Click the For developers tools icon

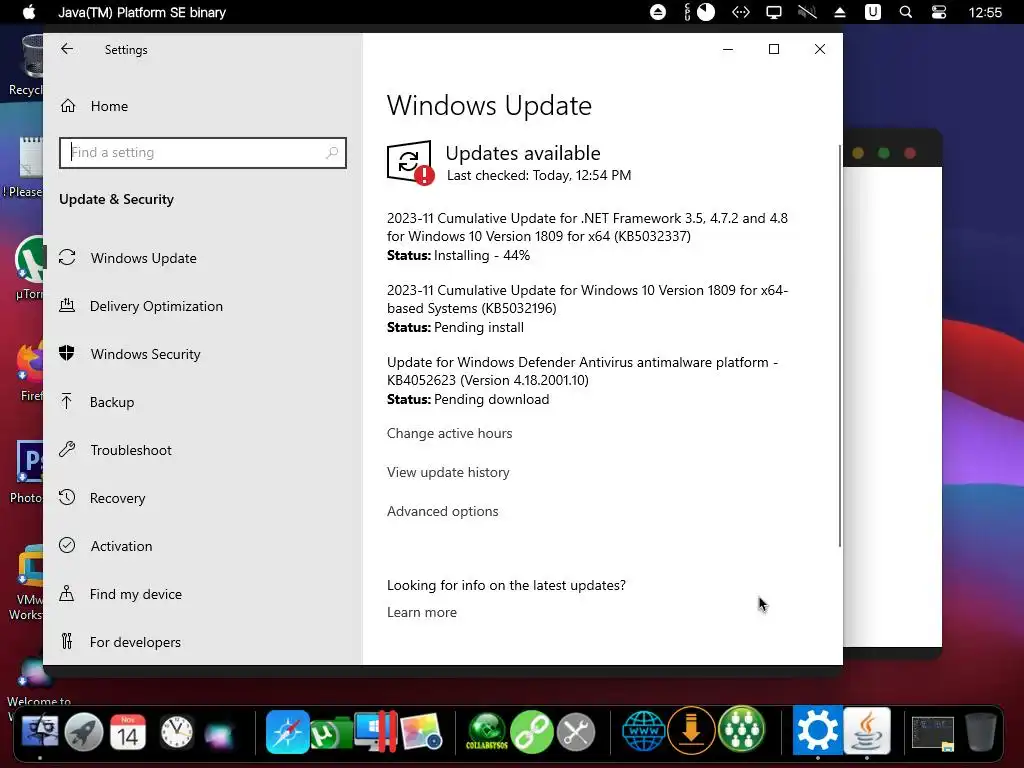[67, 641]
